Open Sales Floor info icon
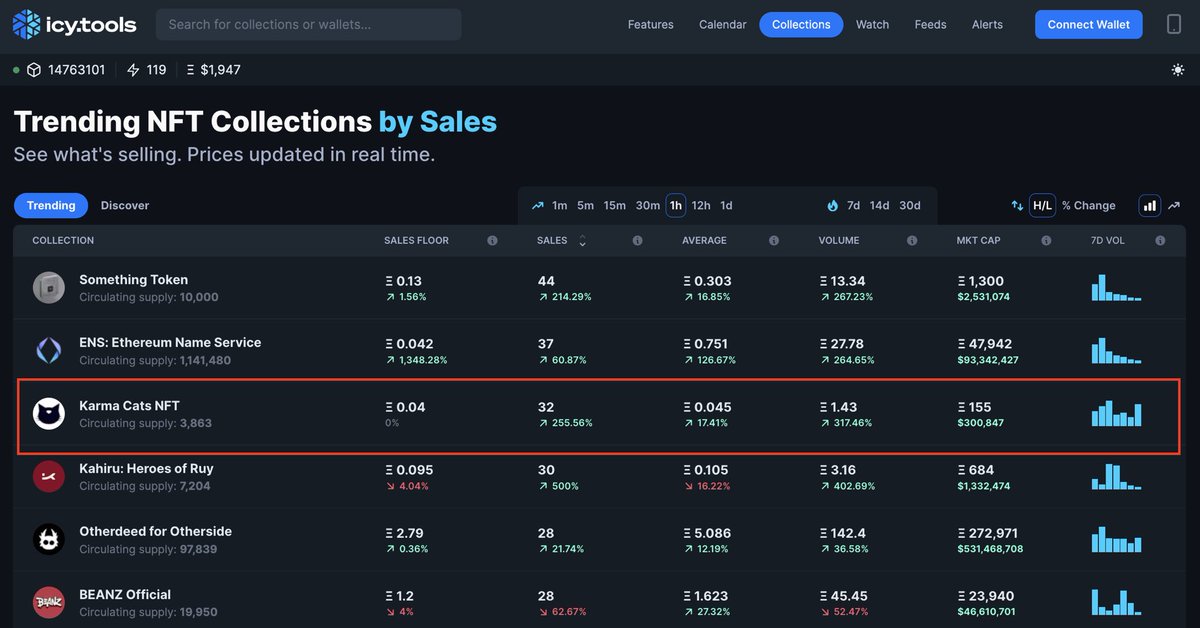Screen dimensions: 1200x628 pos(492,241)
